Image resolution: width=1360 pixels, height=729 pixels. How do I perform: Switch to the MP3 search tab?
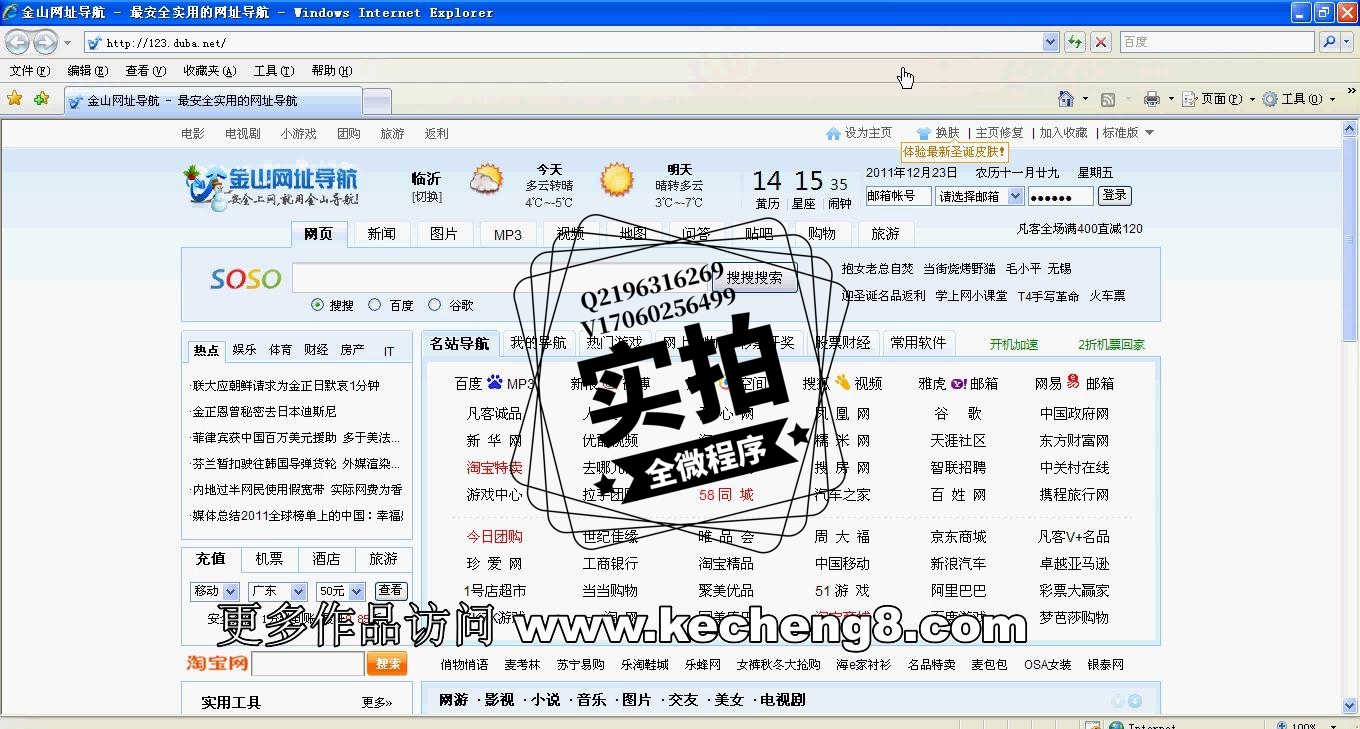coord(507,234)
